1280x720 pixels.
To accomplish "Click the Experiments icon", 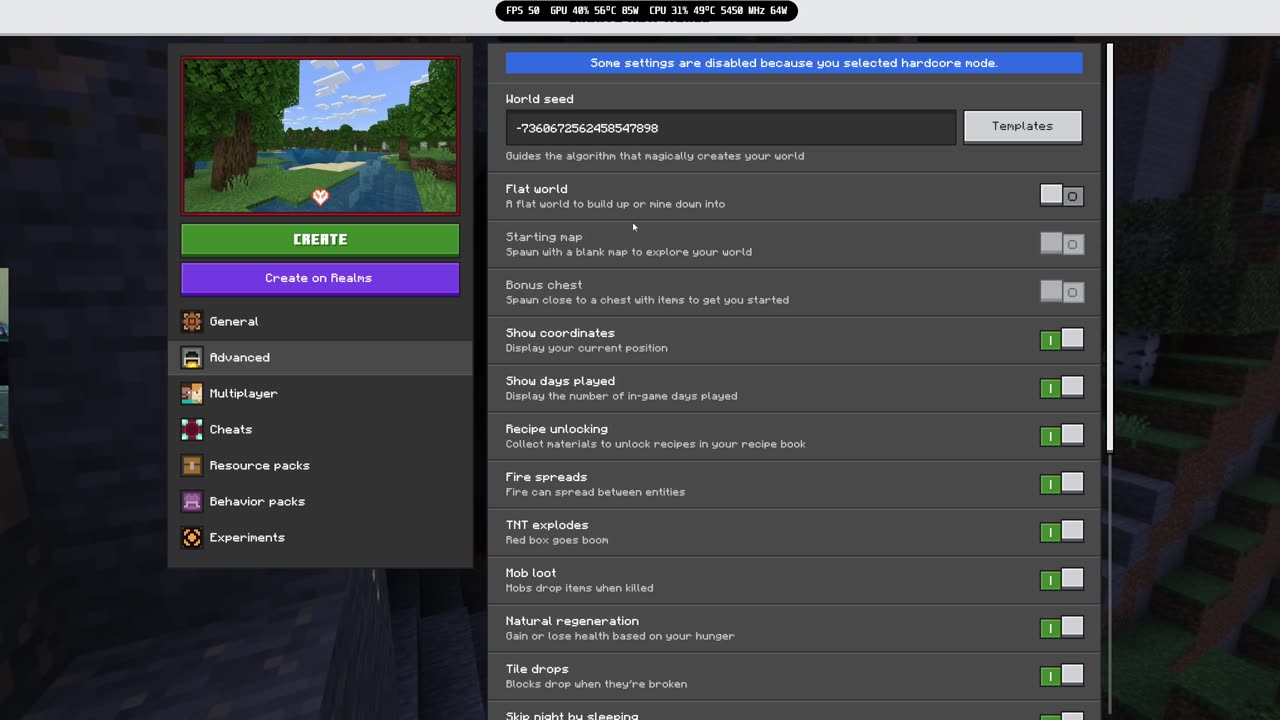I will pyautogui.click(x=191, y=537).
